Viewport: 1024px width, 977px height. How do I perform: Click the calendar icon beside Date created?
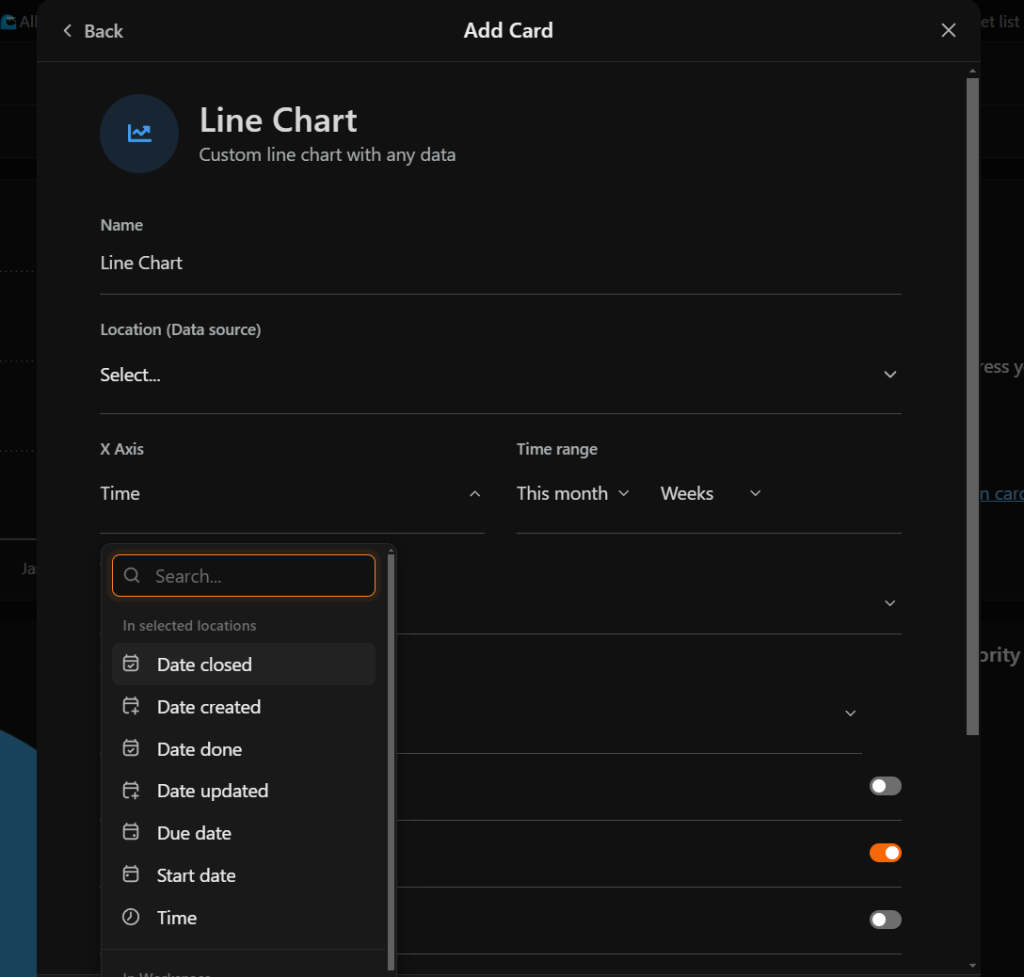[130, 706]
